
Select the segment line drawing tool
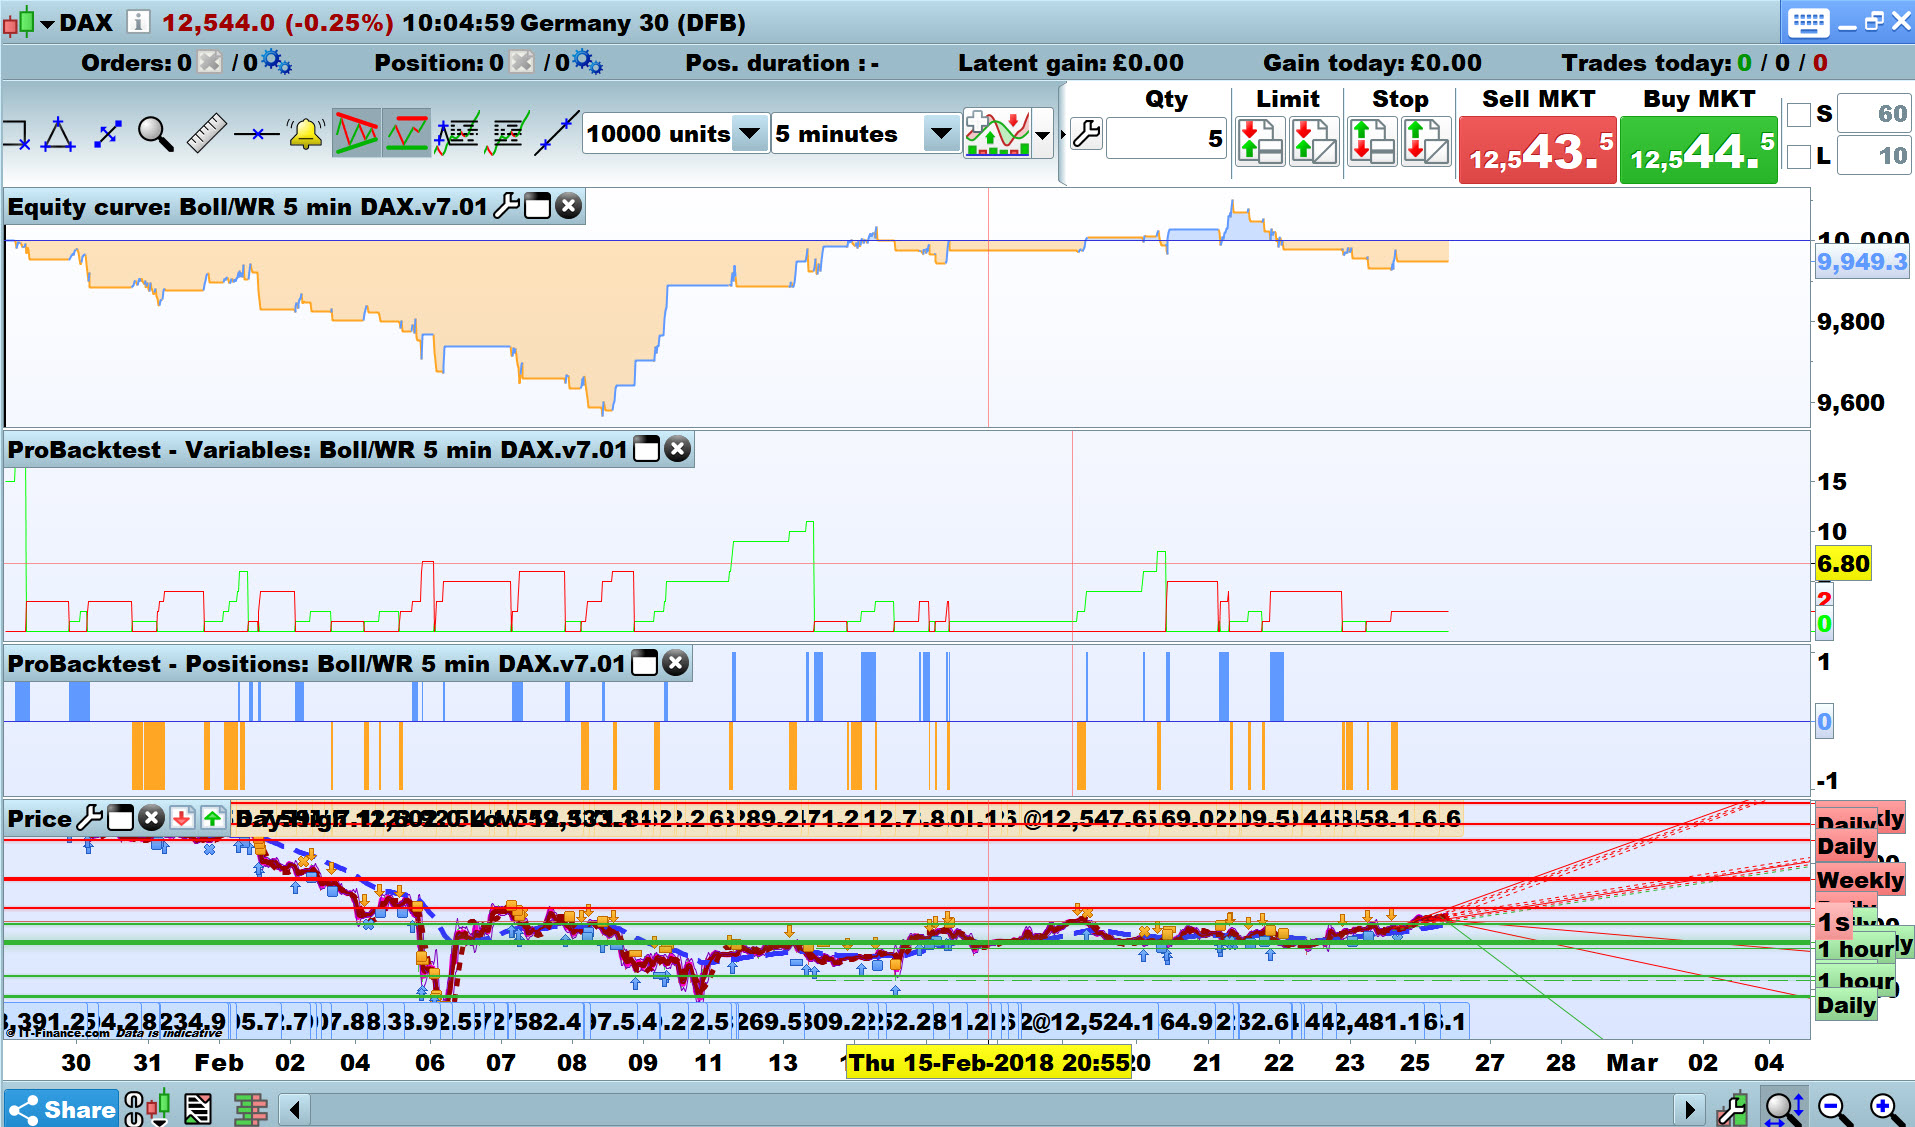107,134
